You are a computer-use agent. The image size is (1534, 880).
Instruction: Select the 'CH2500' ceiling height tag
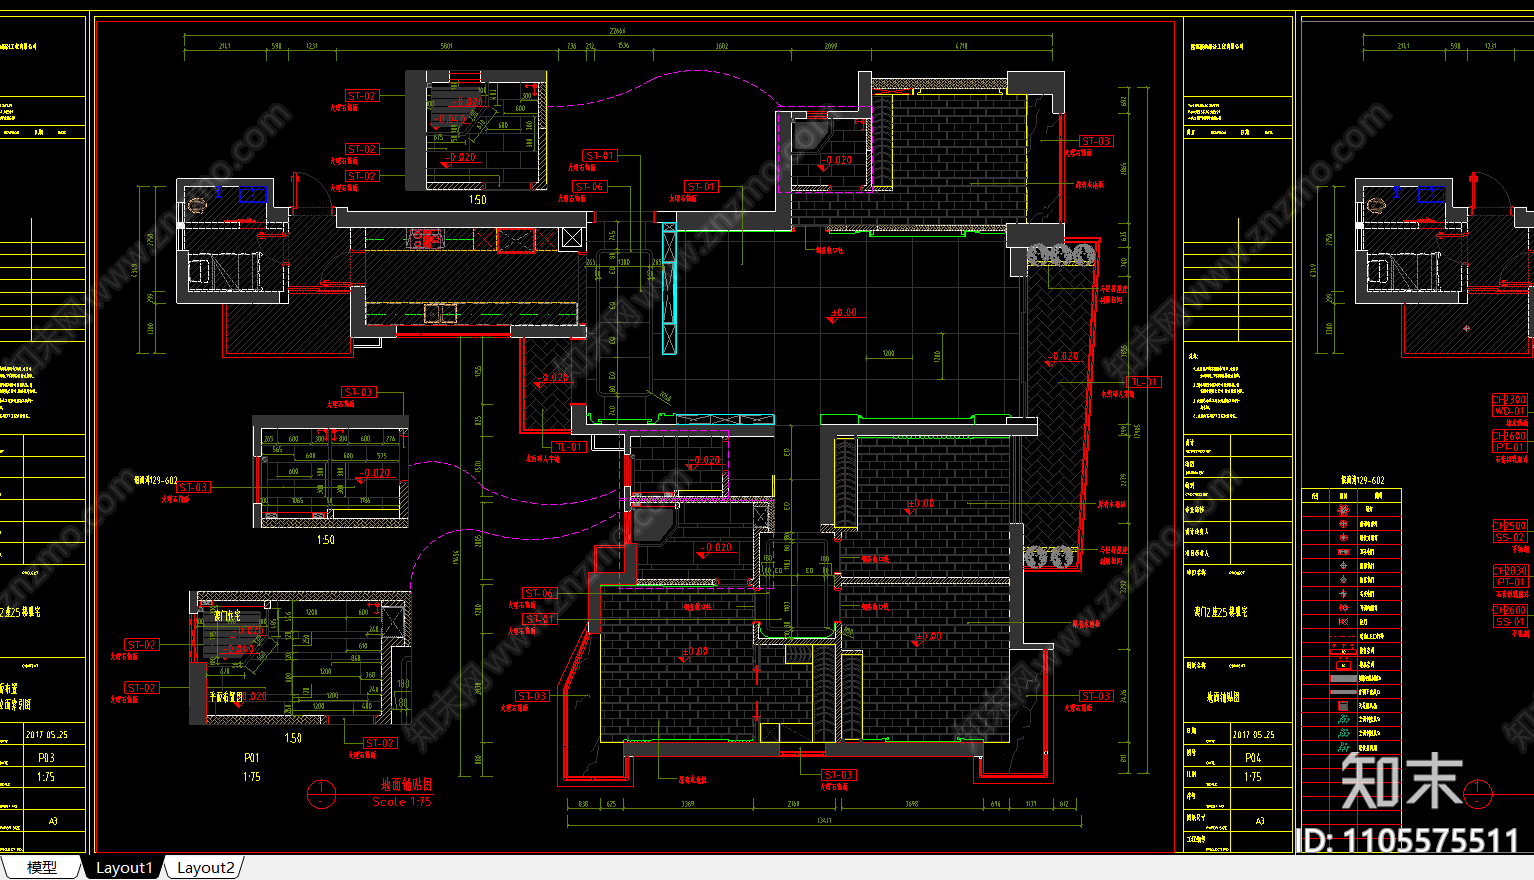(1510, 526)
